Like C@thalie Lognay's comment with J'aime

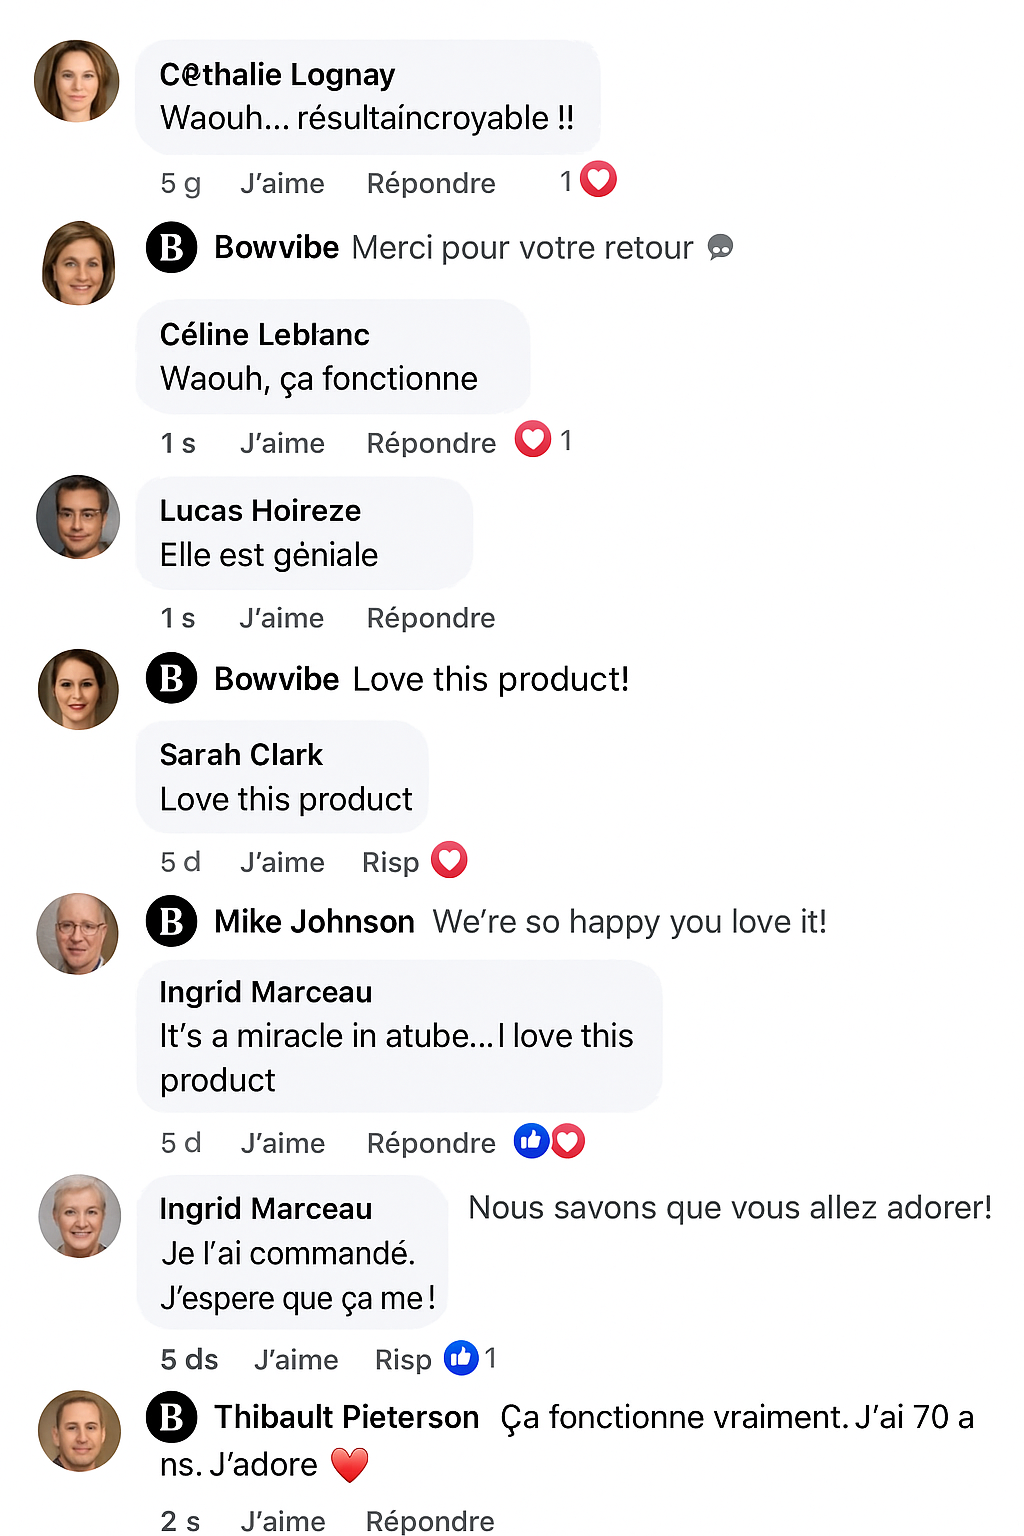(282, 183)
